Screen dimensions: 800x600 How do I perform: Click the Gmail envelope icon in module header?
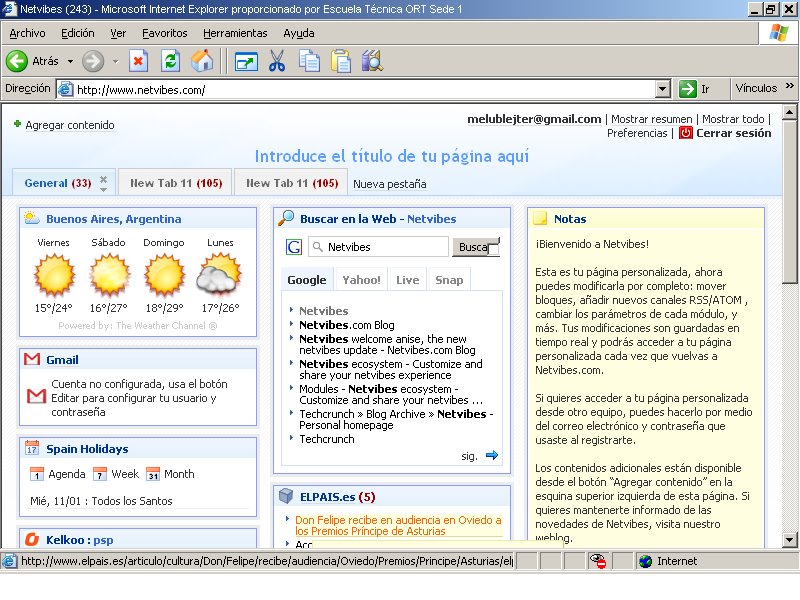[32, 359]
